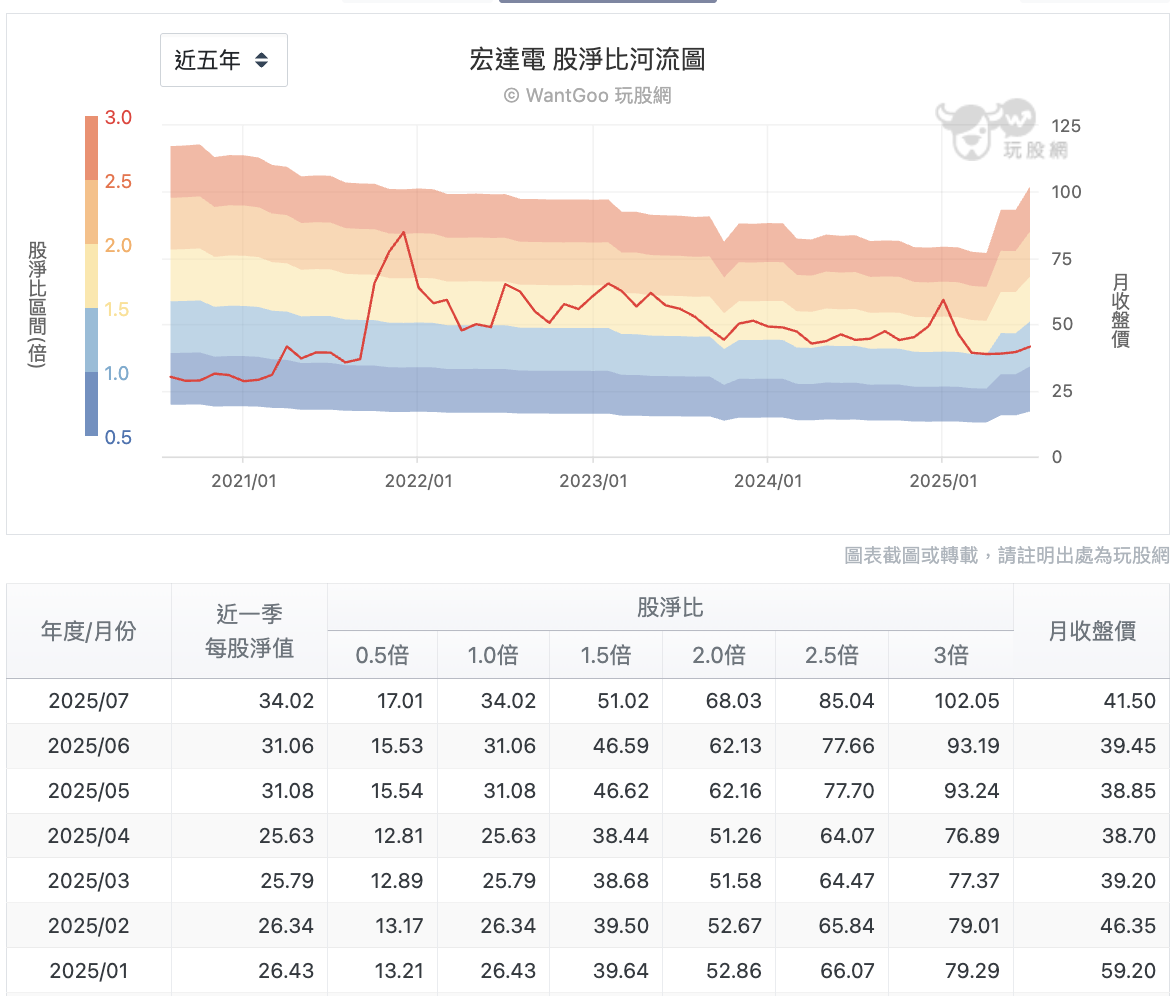Click the red price line peak near 2022/01
The height and width of the screenshot is (996, 1174).
(404, 233)
